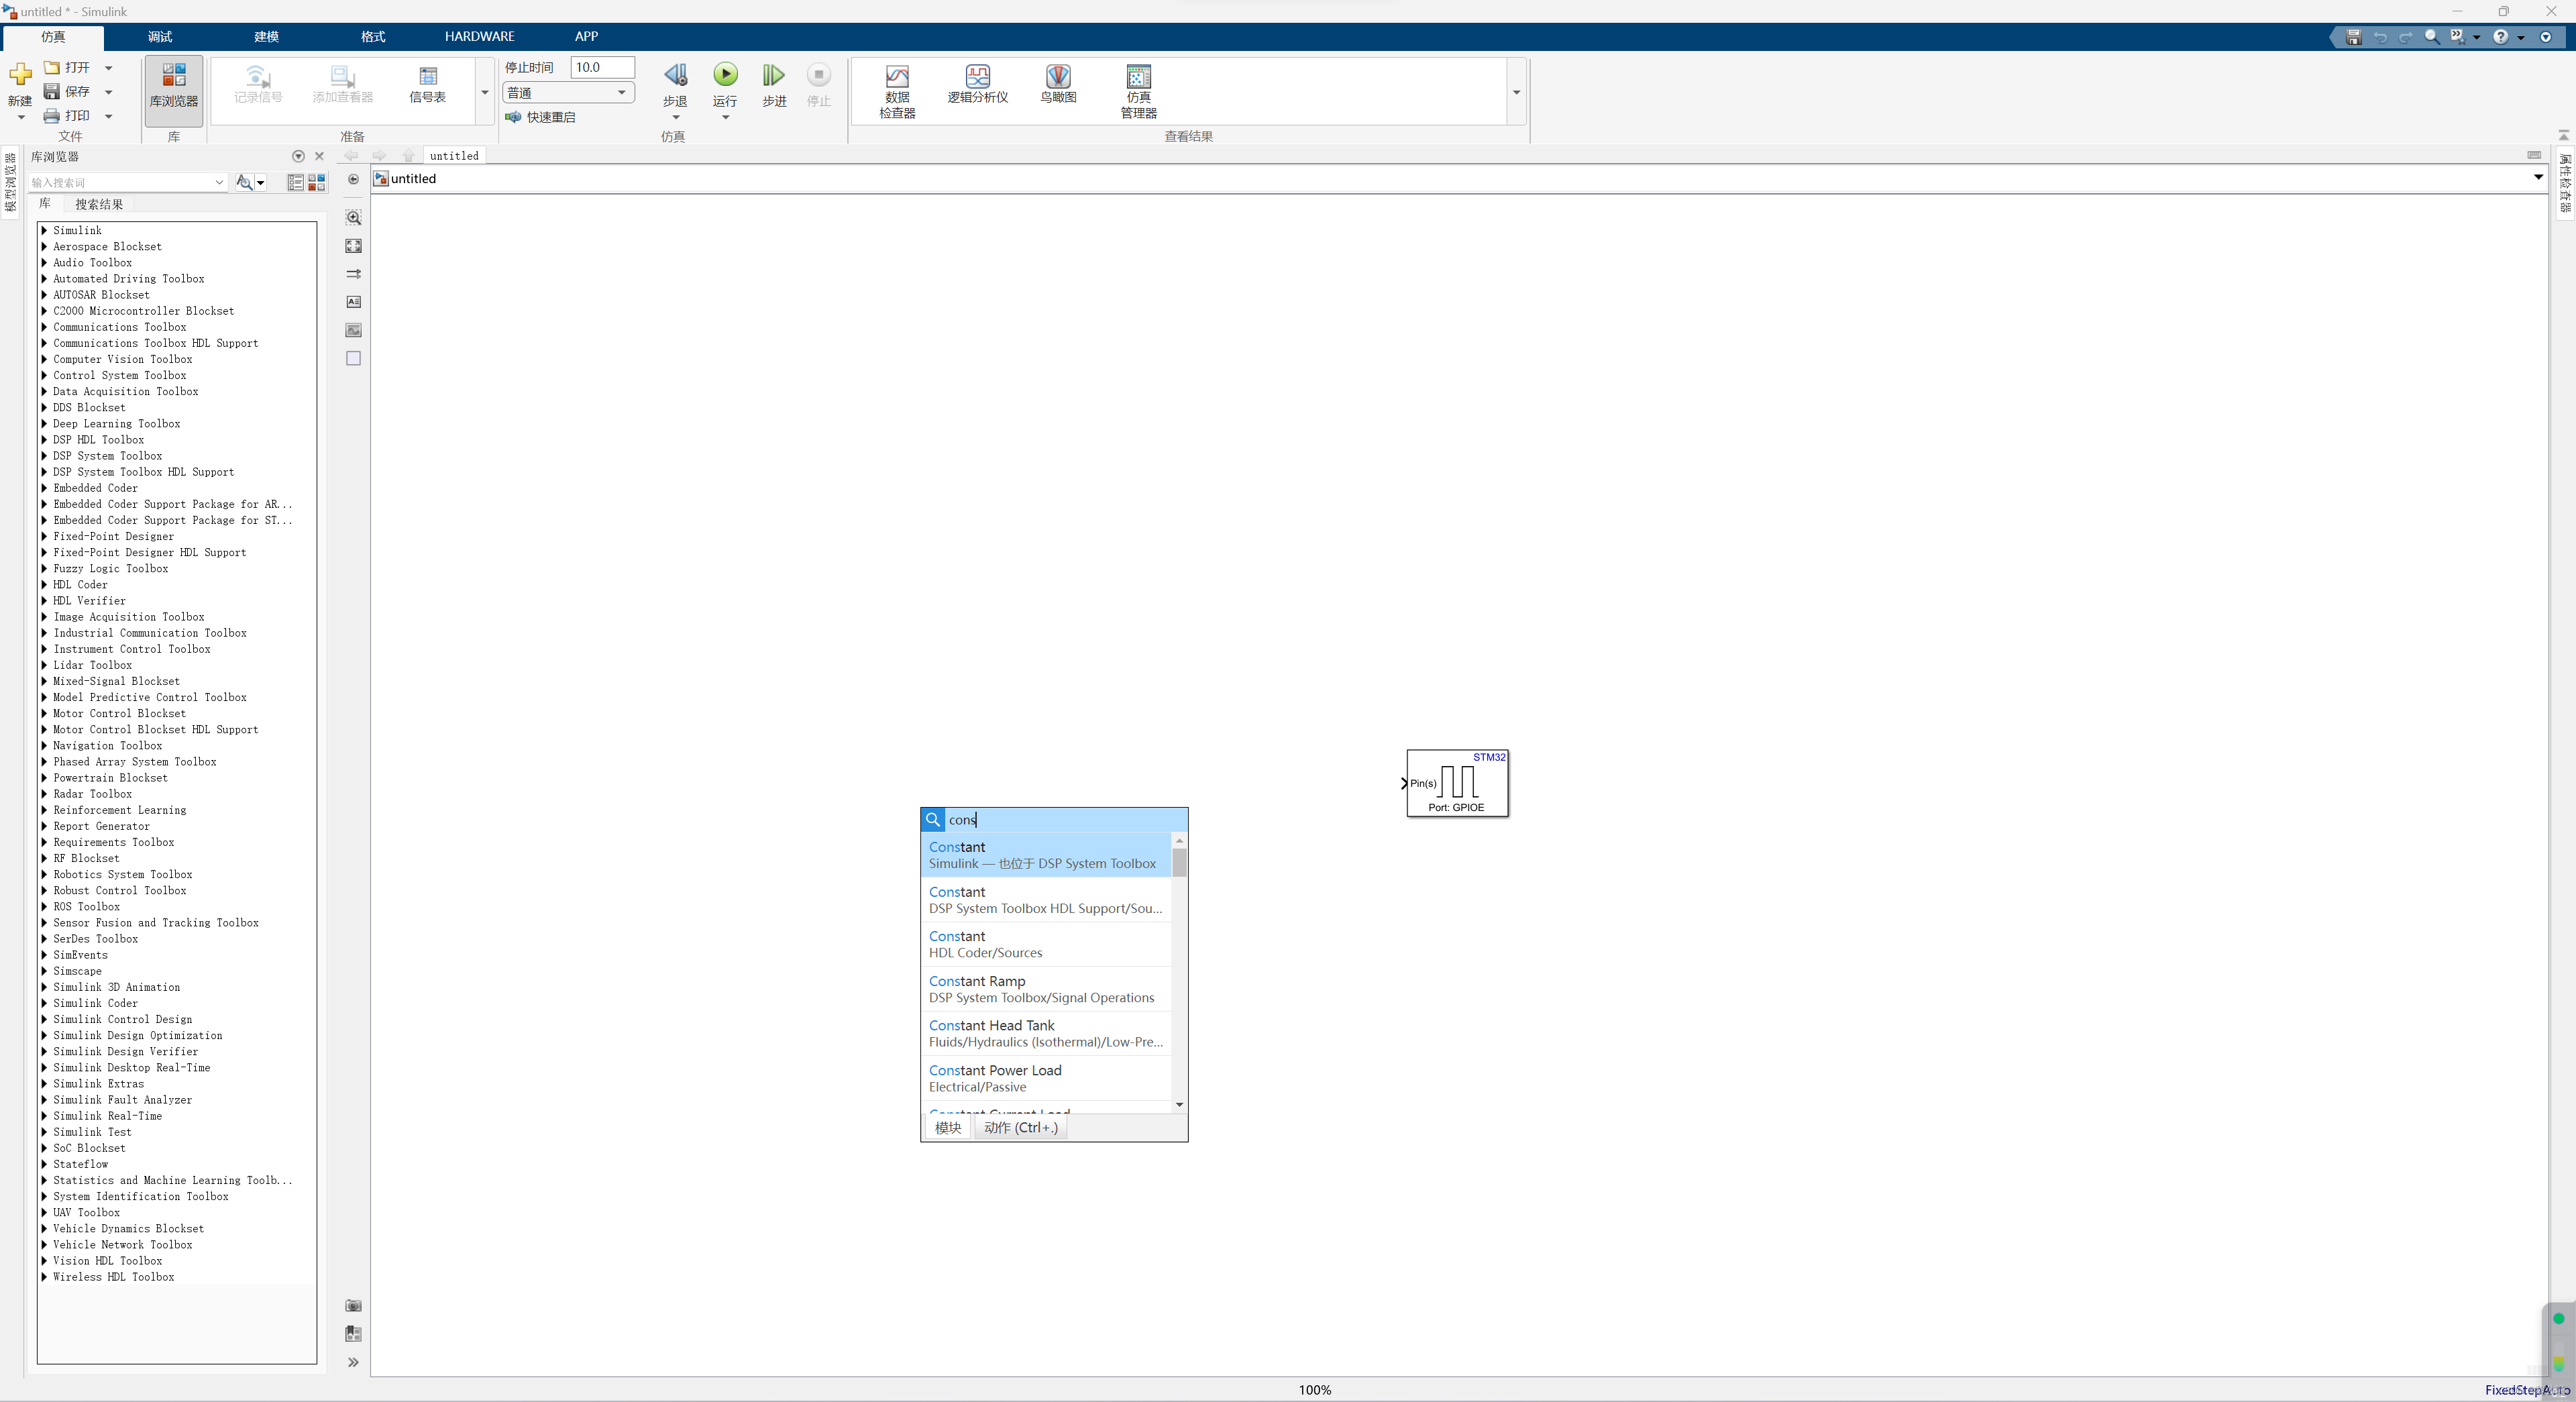Click the stop time input field
The width and height of the screenshot is (2576, 1402).
602,67
